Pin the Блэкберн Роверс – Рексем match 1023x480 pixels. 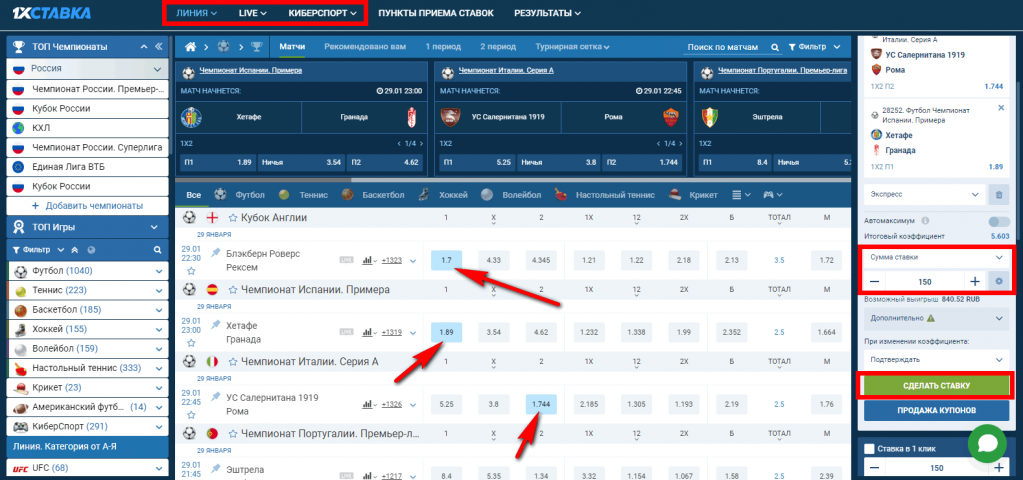click(x=215, y=253)
